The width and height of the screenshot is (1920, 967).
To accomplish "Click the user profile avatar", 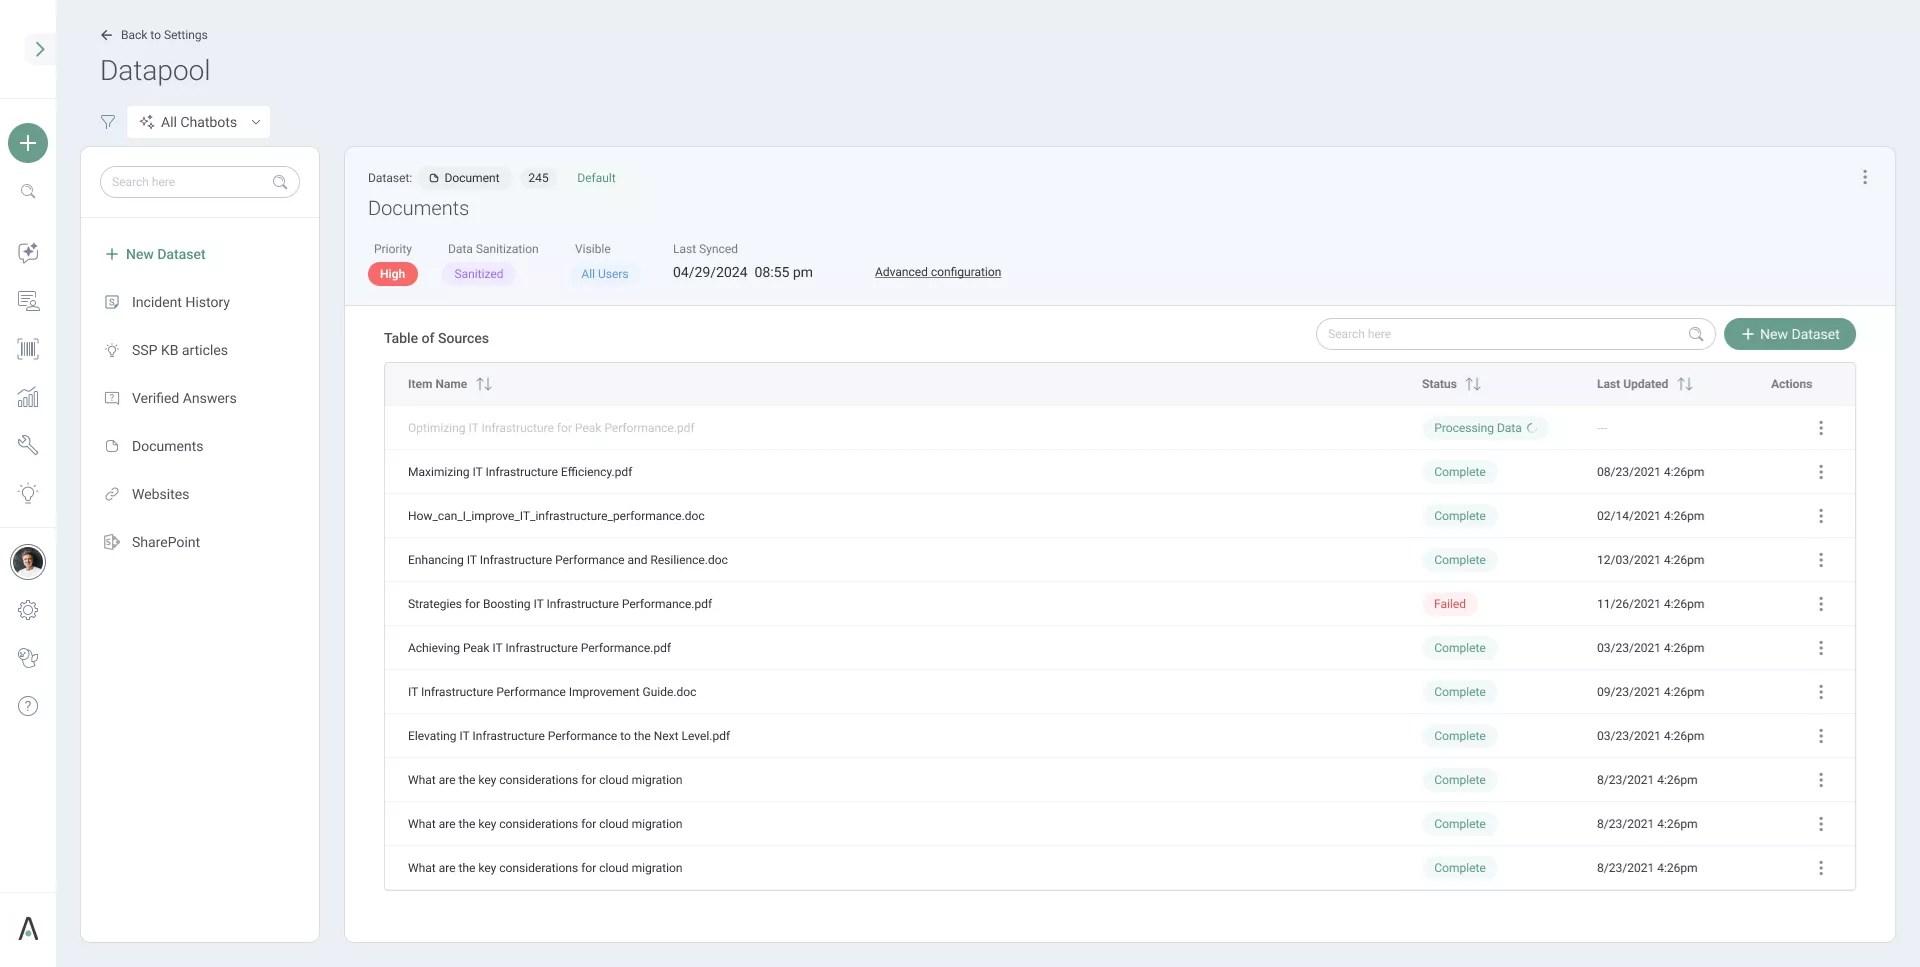I will (x=28, y=562).
